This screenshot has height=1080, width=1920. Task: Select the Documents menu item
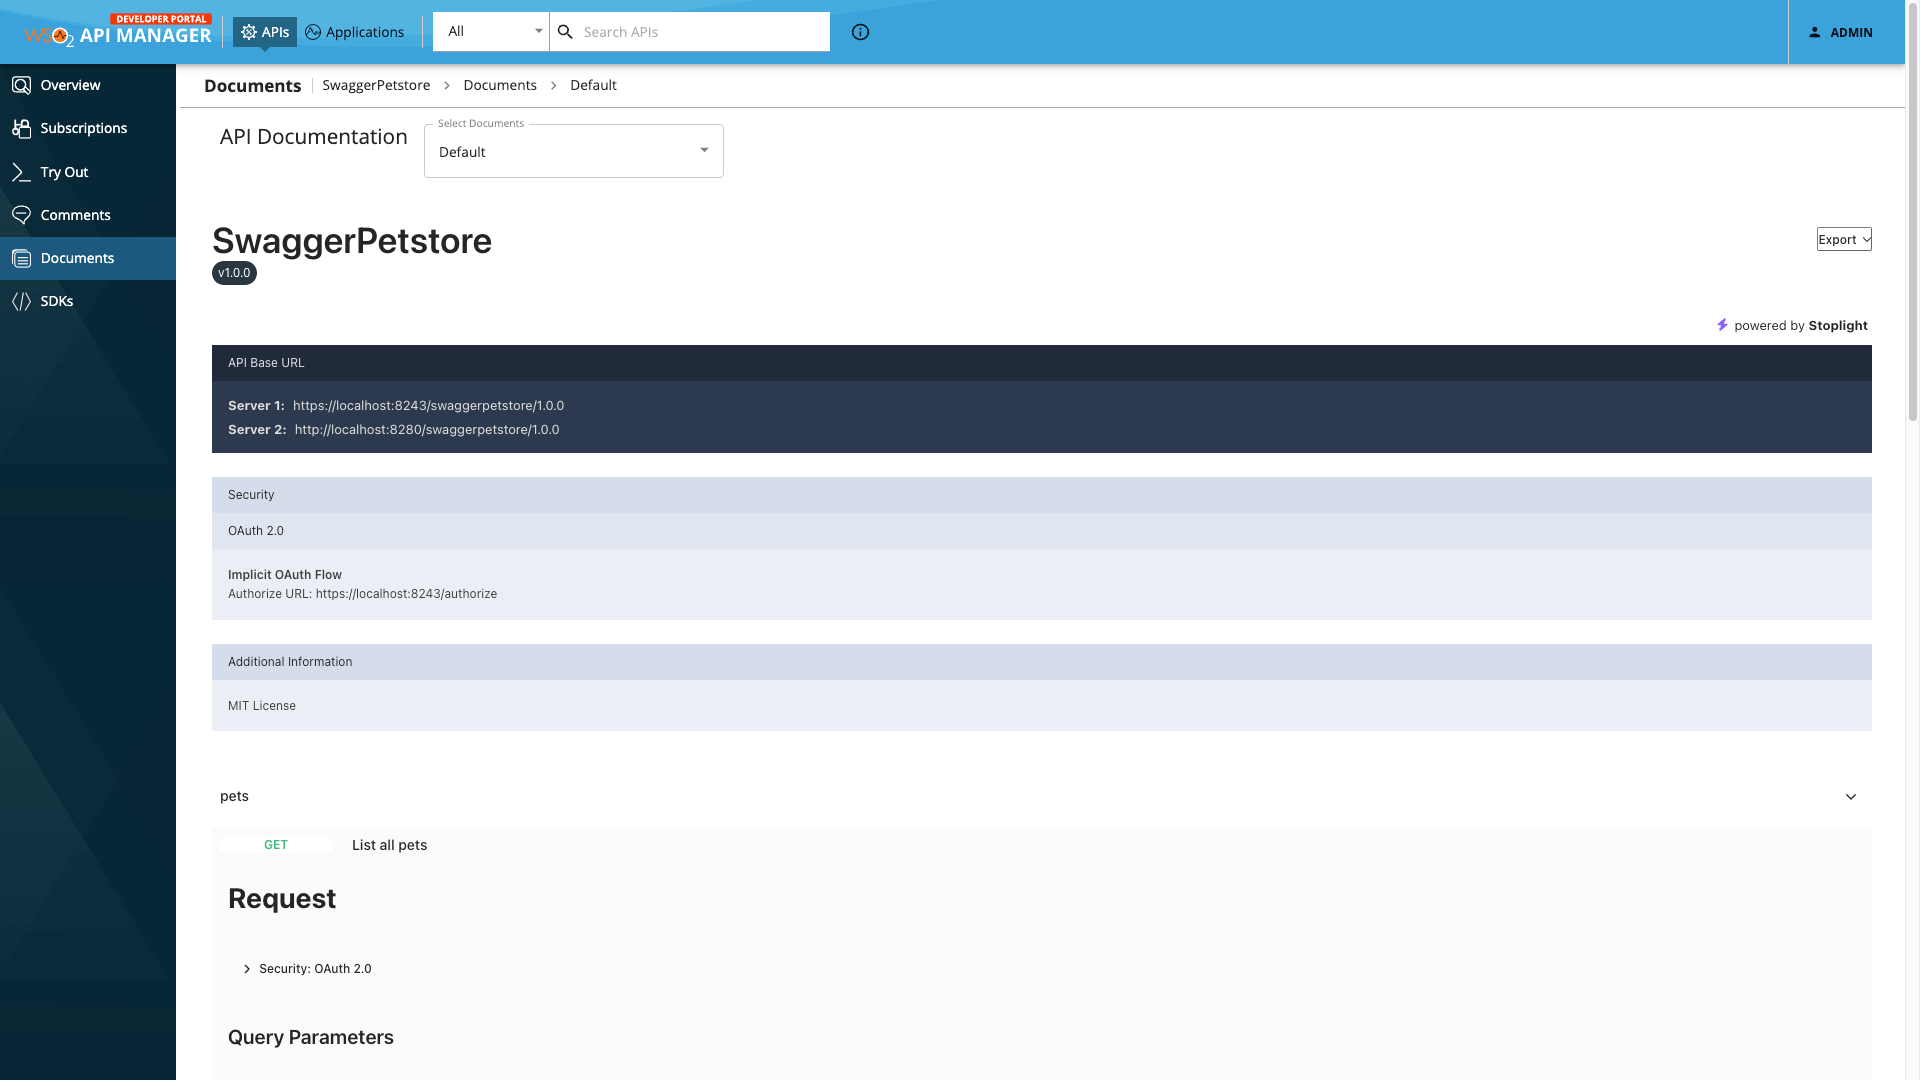pos(88,258)
